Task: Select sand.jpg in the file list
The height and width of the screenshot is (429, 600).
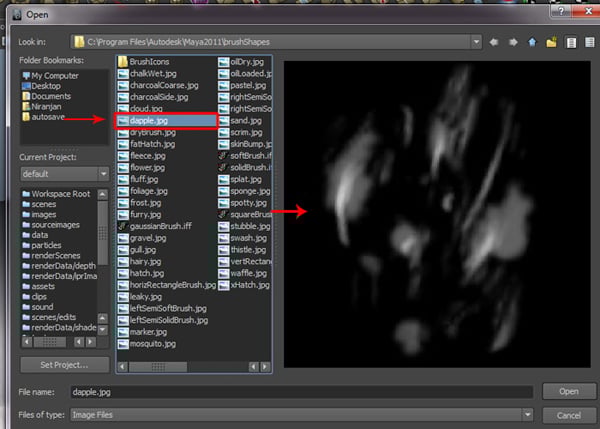Action: (240, 121)
